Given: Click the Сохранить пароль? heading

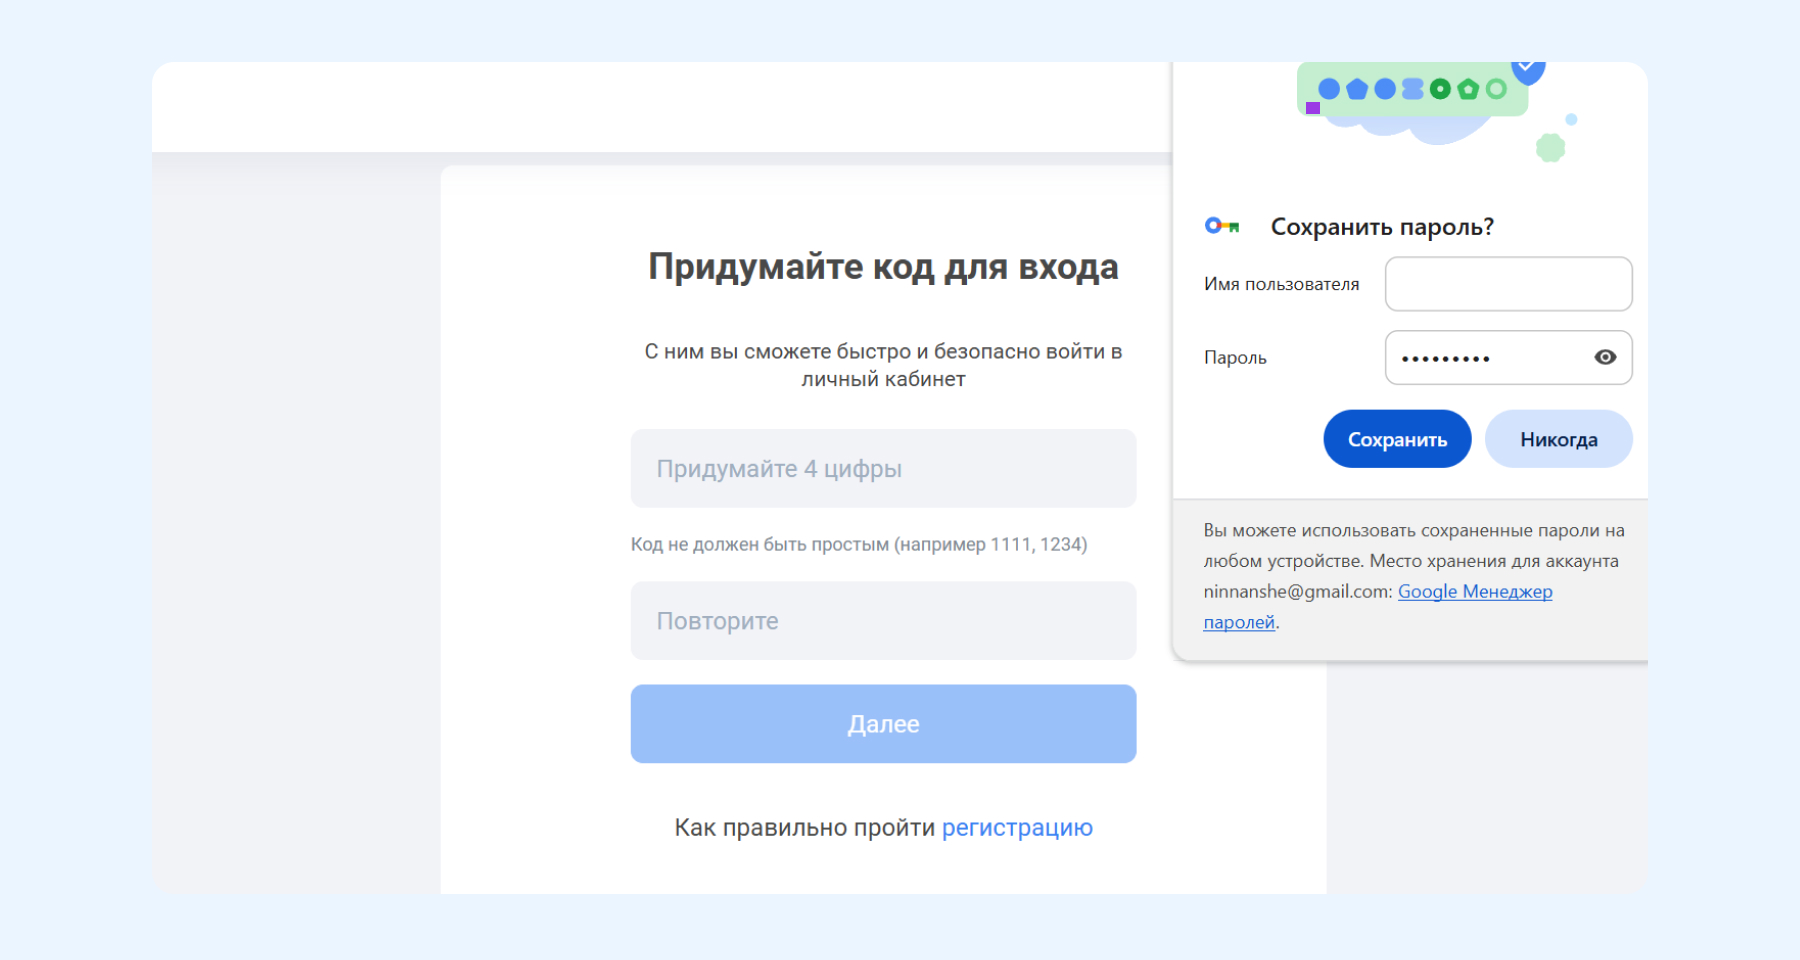Looking at the screenshot, I should [1382, 227].
